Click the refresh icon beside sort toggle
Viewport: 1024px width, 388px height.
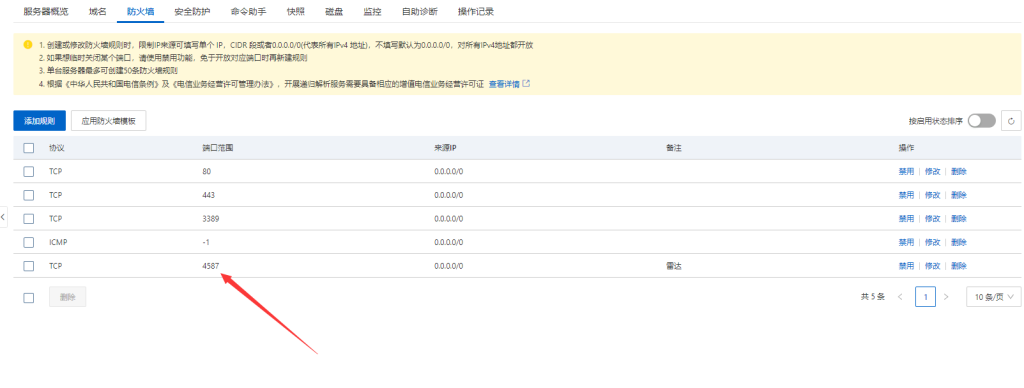point(1011,121)
